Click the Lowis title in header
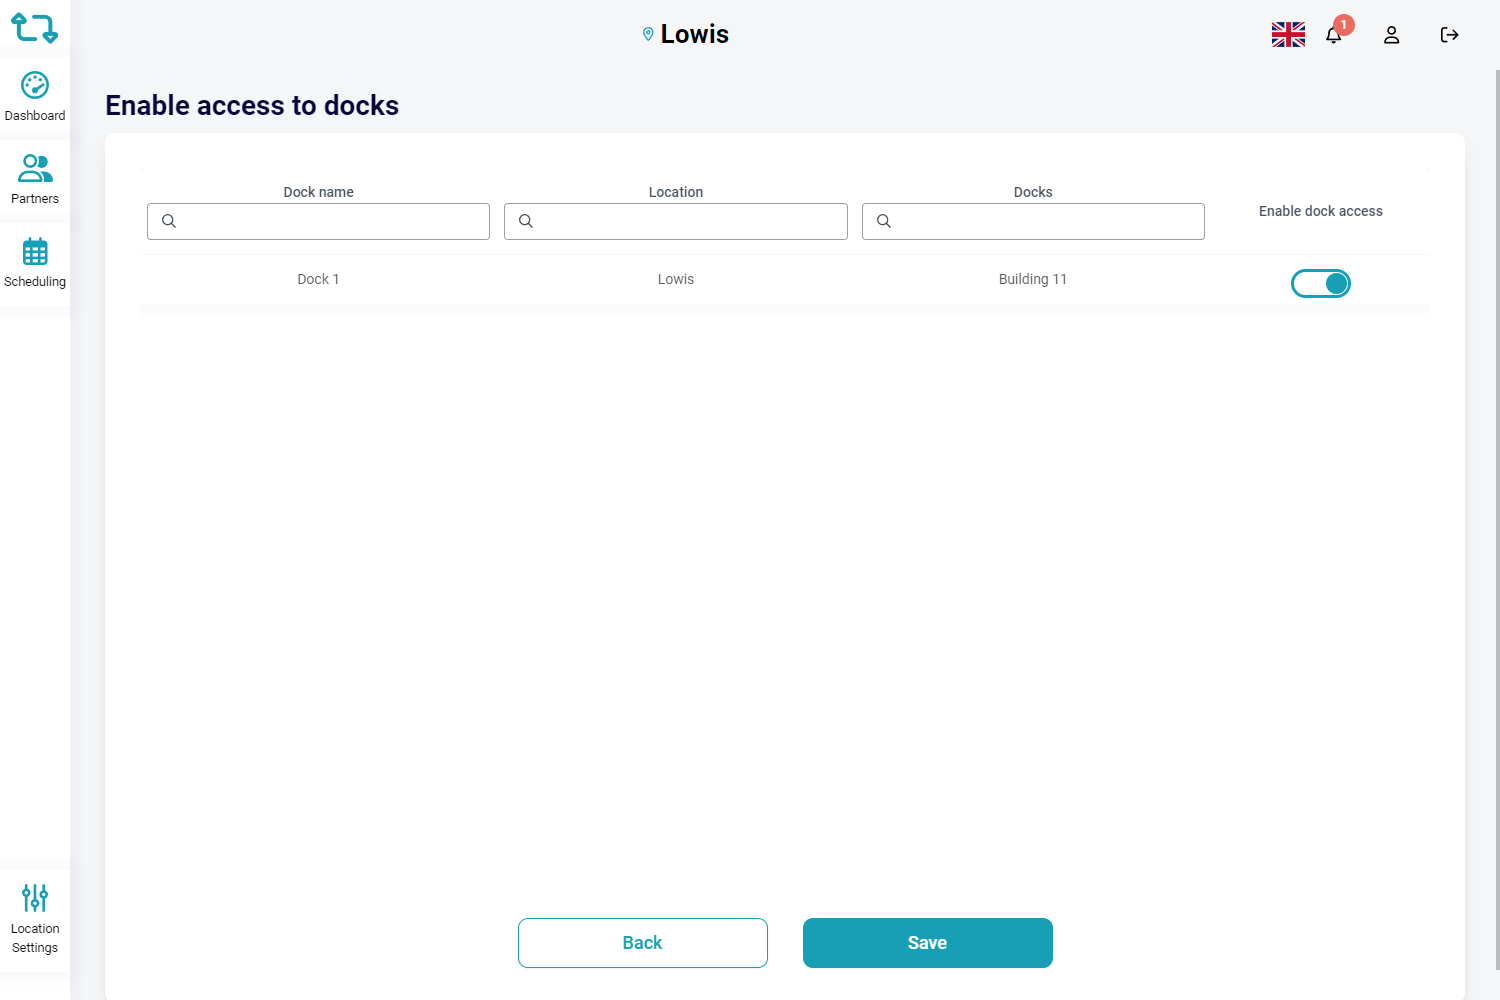The width and height of the screenshot is (1500, 1000). tap(695, 34)
